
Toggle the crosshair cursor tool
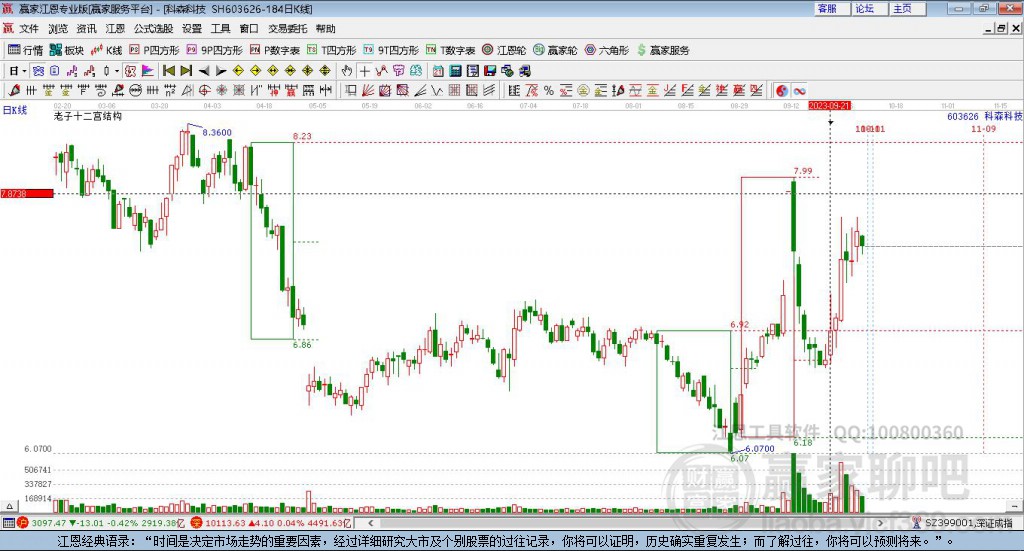pos(364,71)
